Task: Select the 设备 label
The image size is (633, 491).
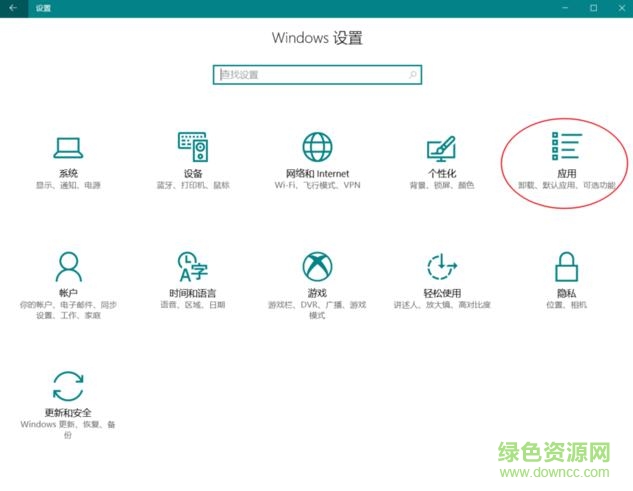Action: (x=193, y=174)
